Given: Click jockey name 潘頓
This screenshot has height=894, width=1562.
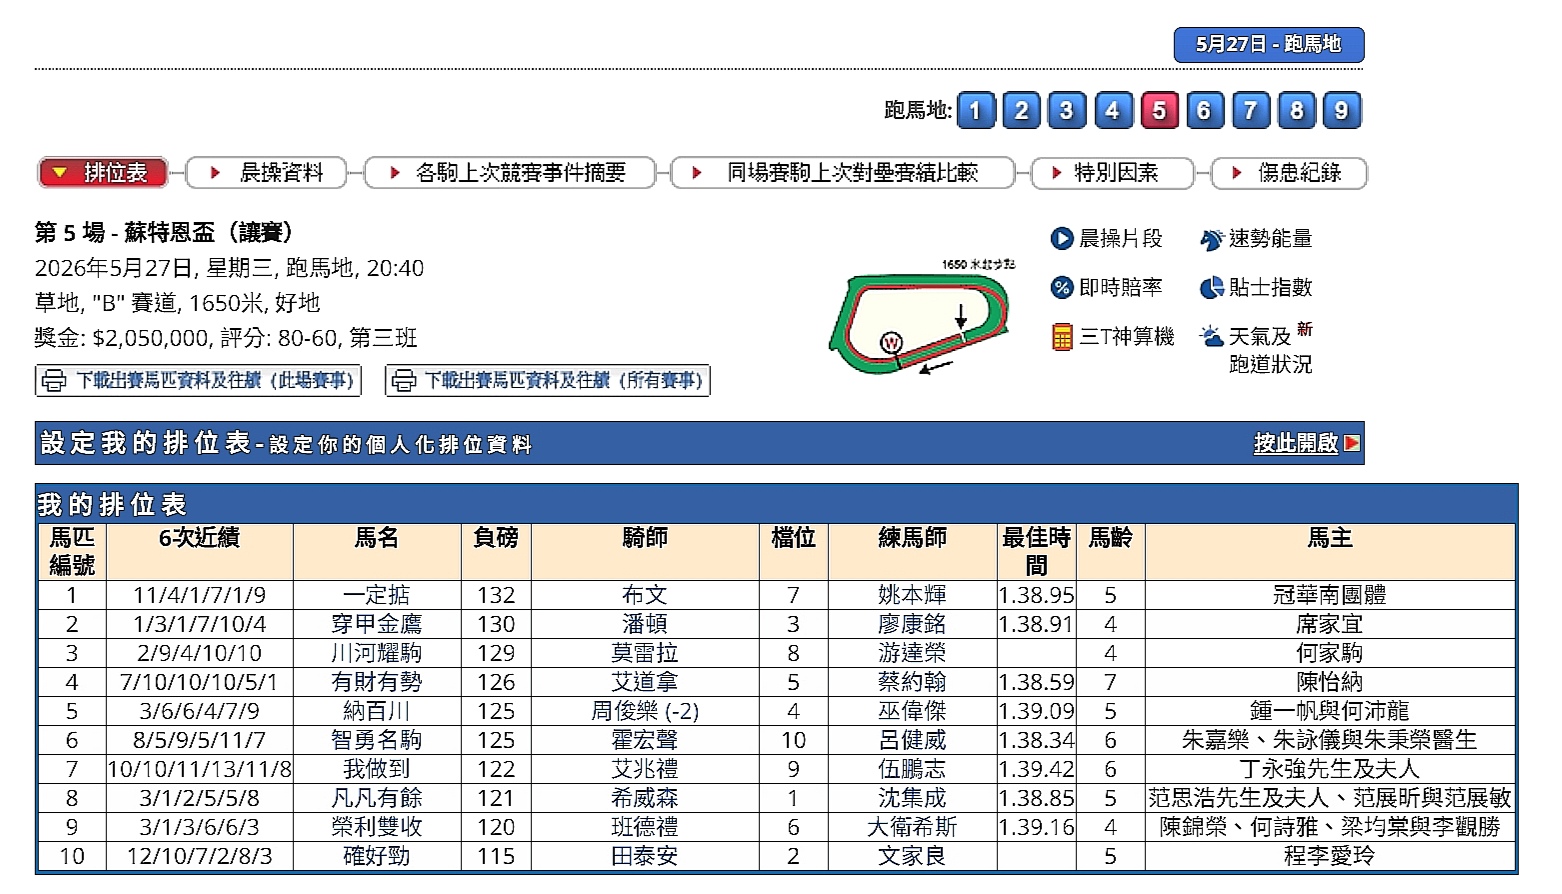Looking at the screenshot, I should click(645, 624).
